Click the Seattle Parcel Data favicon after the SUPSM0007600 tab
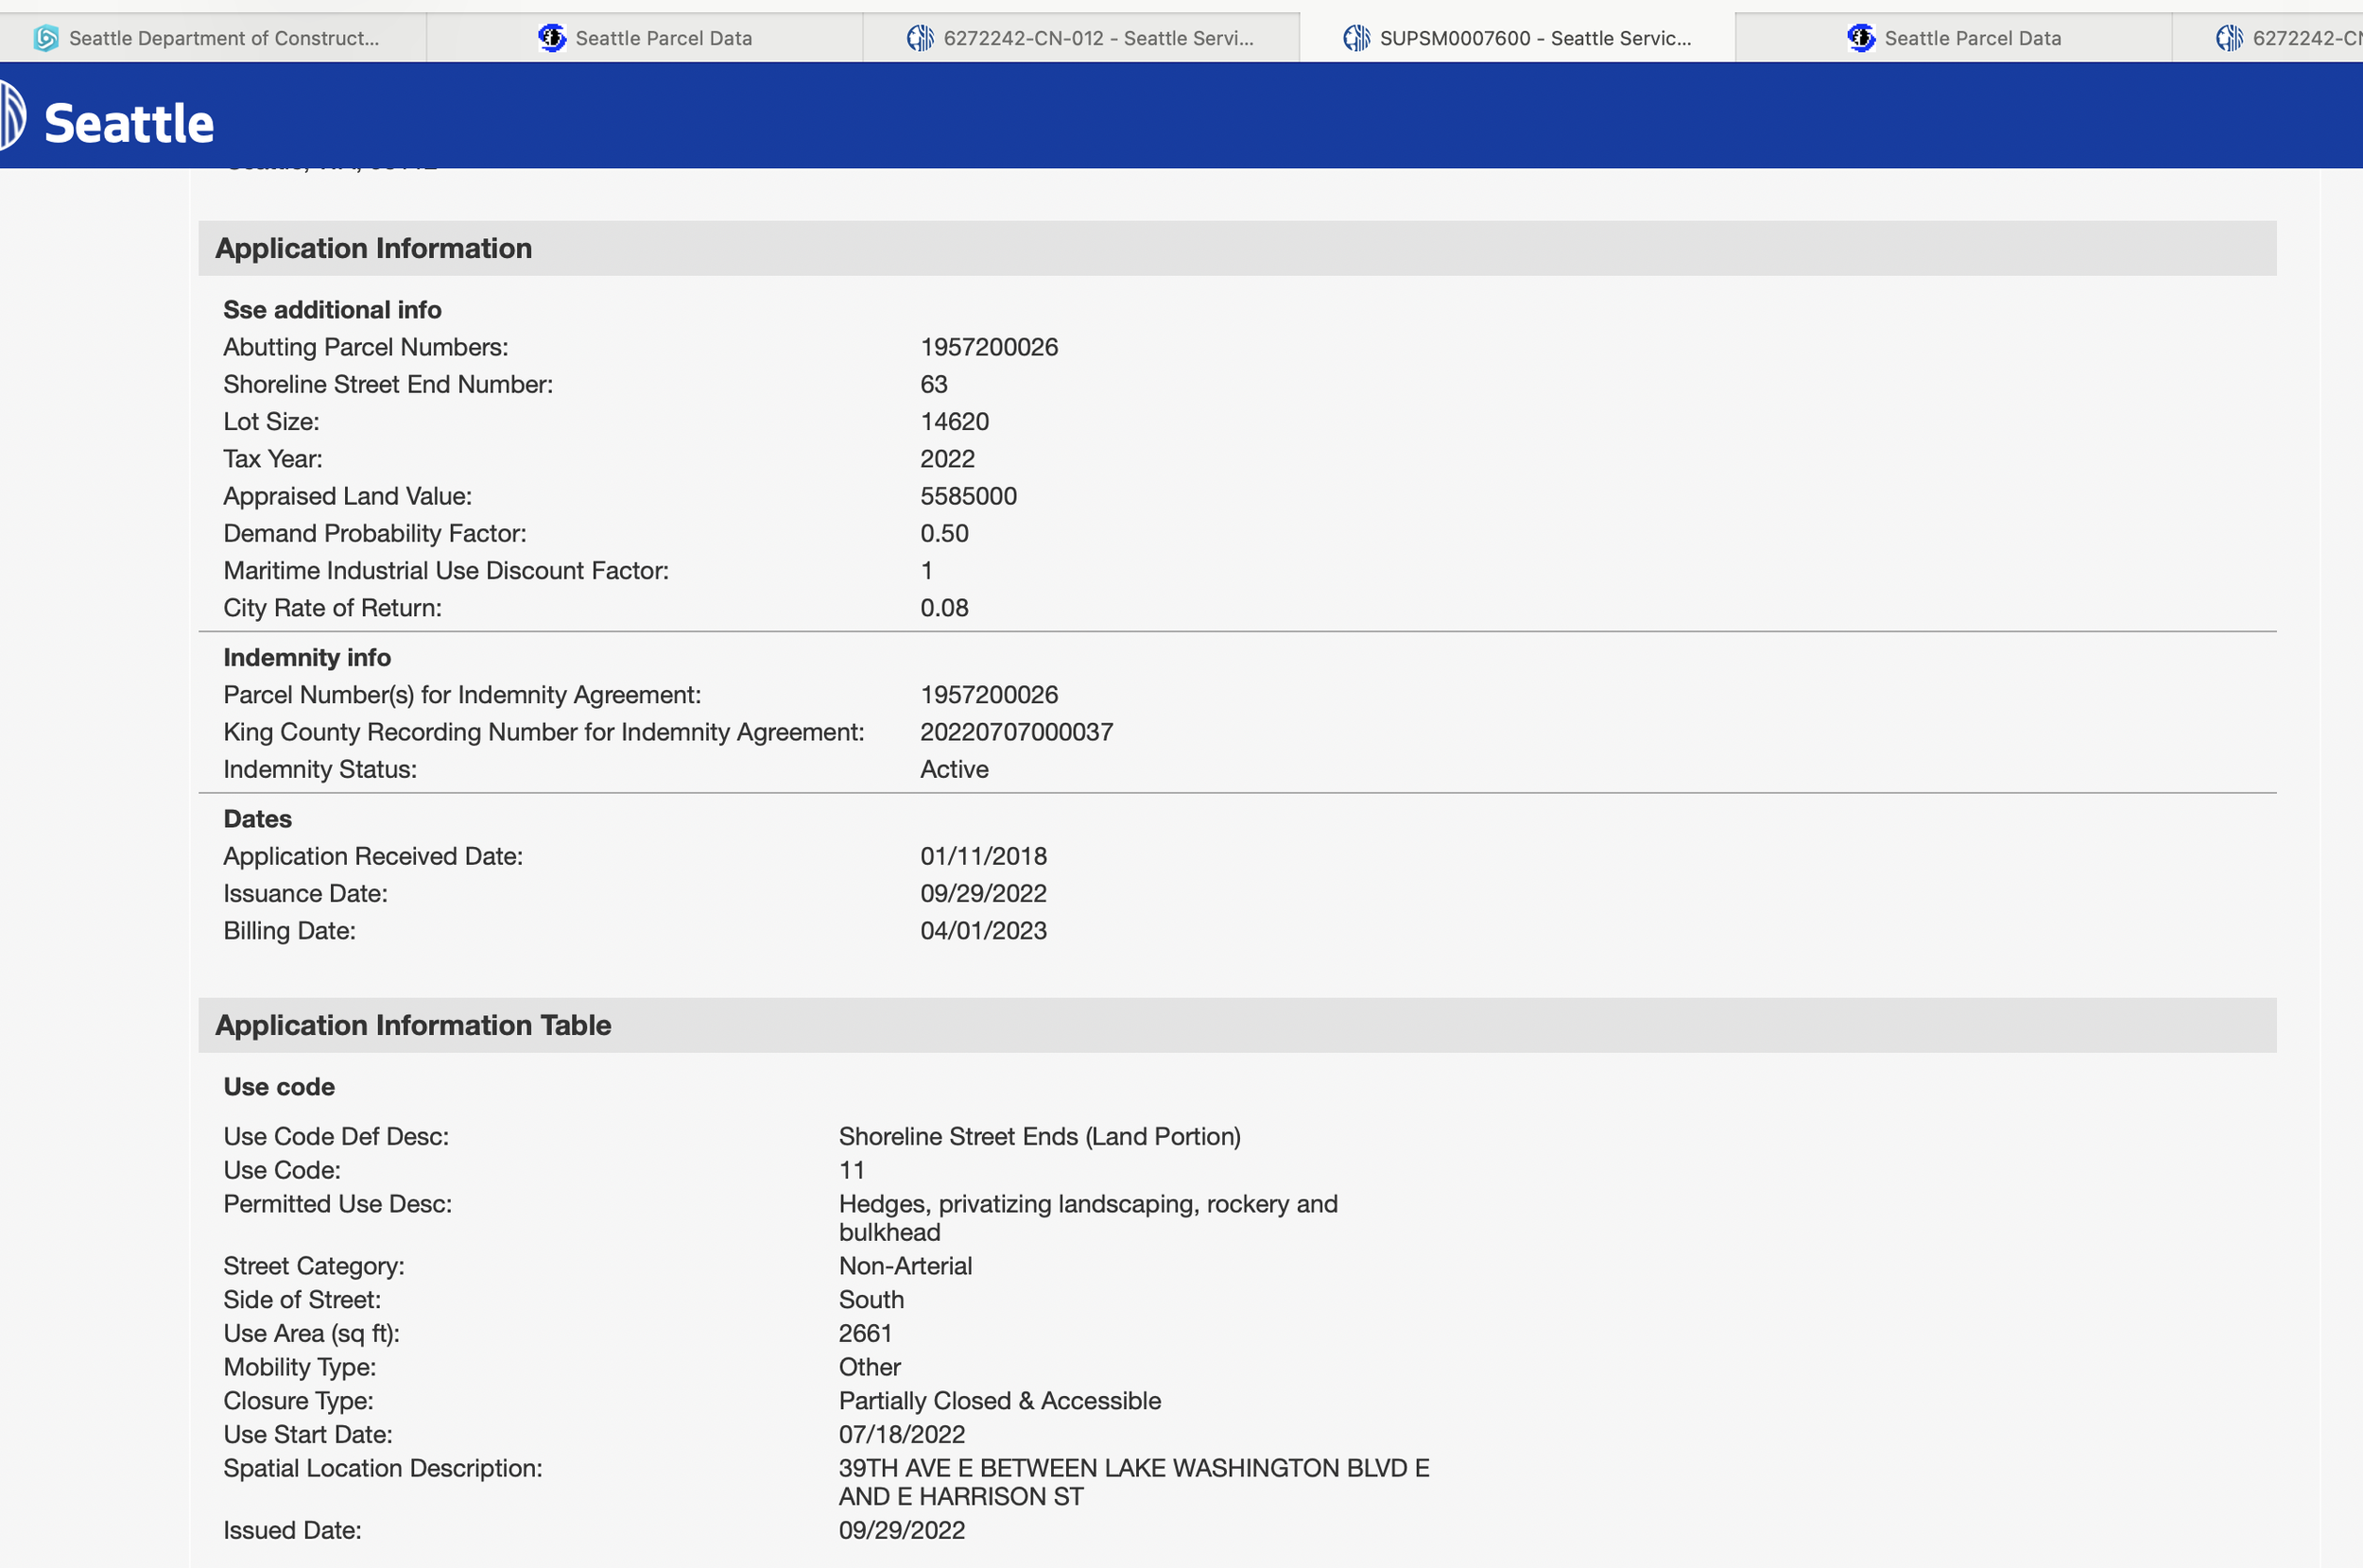The width and height of the screenshot is (2363, 1568). tap(1861, 38)
